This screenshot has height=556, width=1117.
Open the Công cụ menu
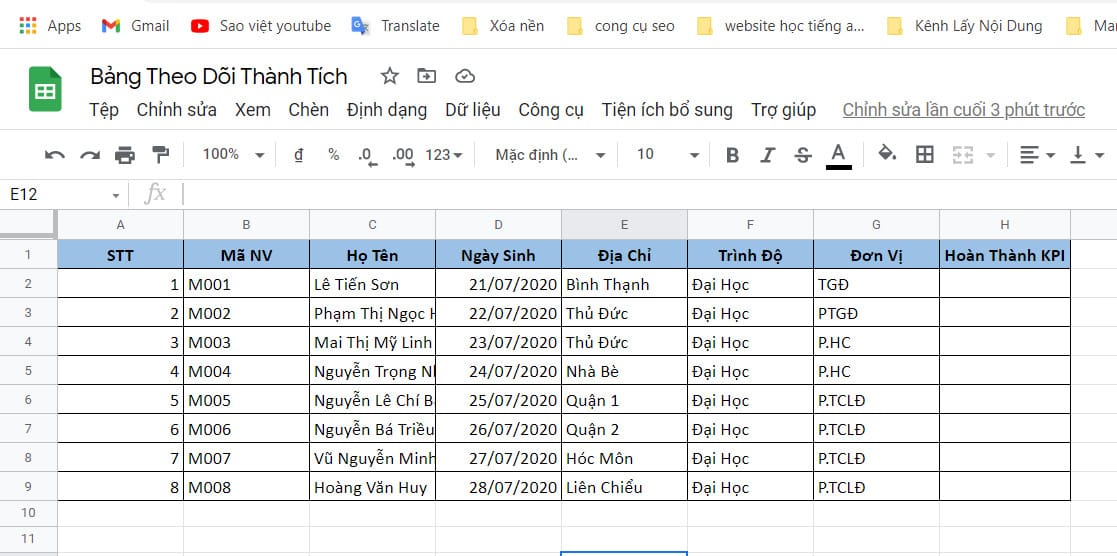(551, 110)
